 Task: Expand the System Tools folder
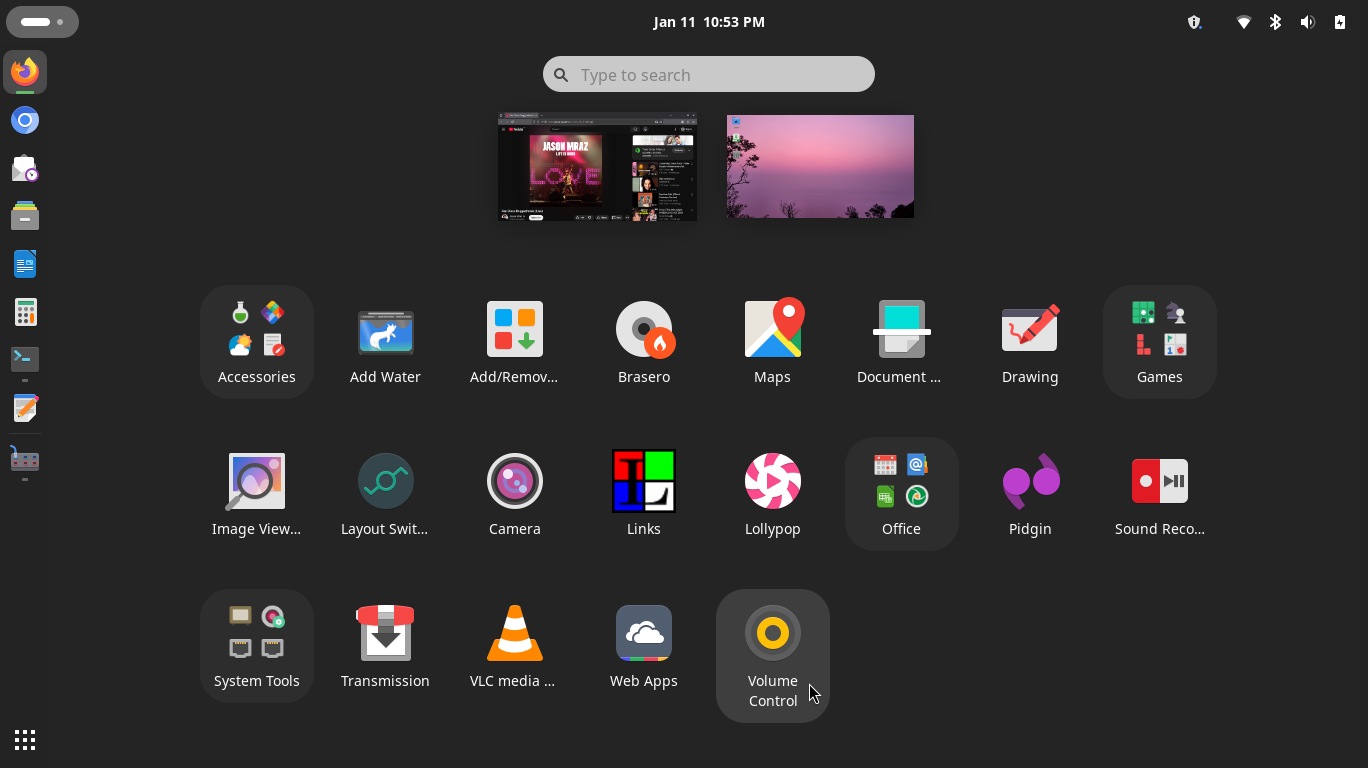[256, 644]
